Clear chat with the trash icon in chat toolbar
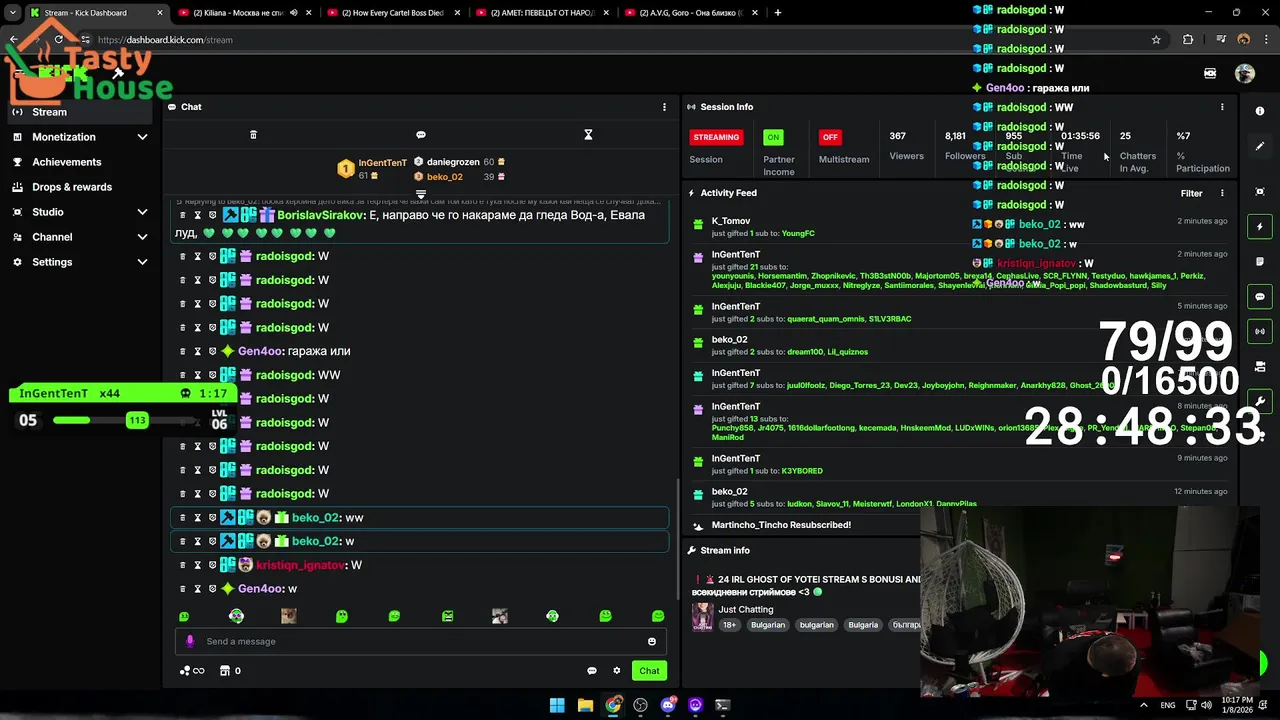The width and height of the screenshot is (1280, 720). point(253,135)
